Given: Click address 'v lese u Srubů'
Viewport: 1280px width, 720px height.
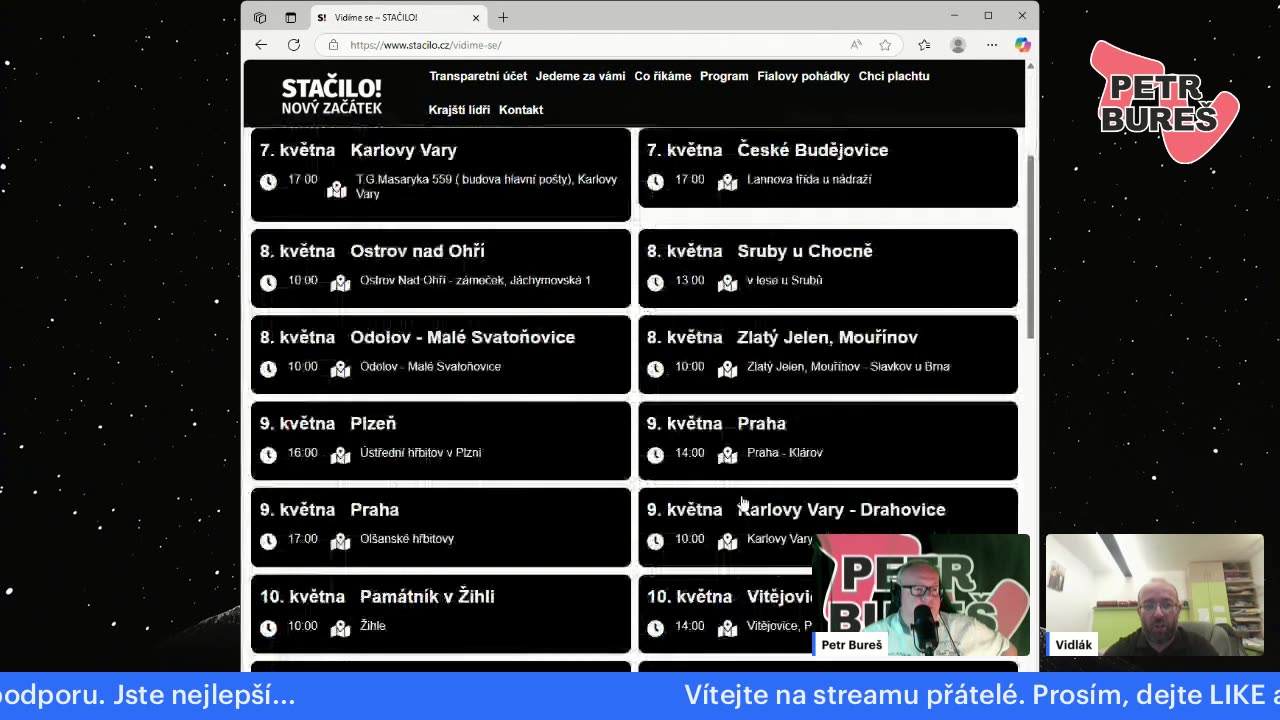Looking at the screenshot, I should pos(784,281).
